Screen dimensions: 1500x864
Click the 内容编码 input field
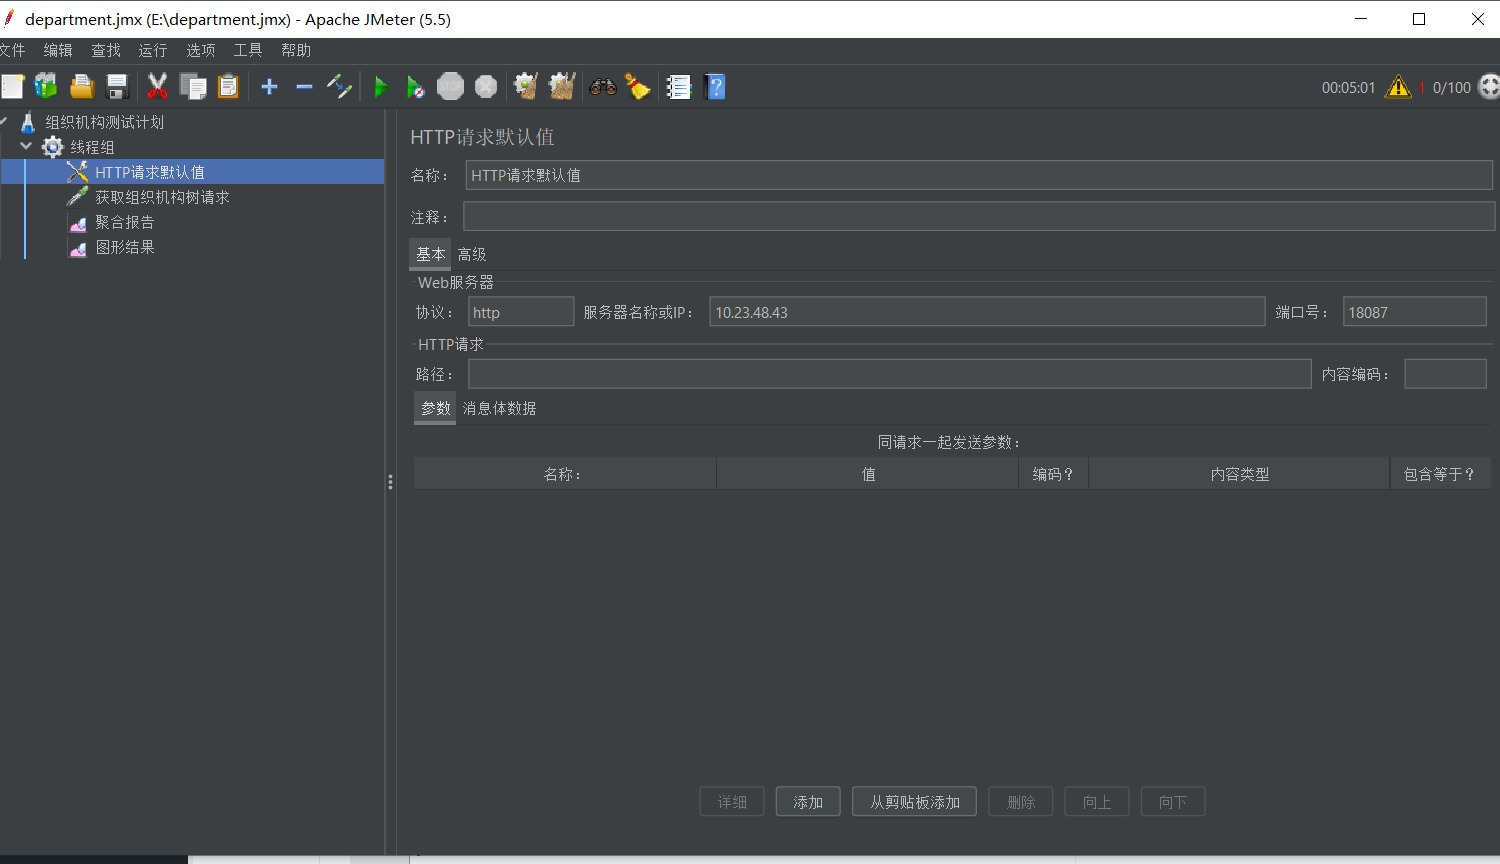coord(1445,374)
